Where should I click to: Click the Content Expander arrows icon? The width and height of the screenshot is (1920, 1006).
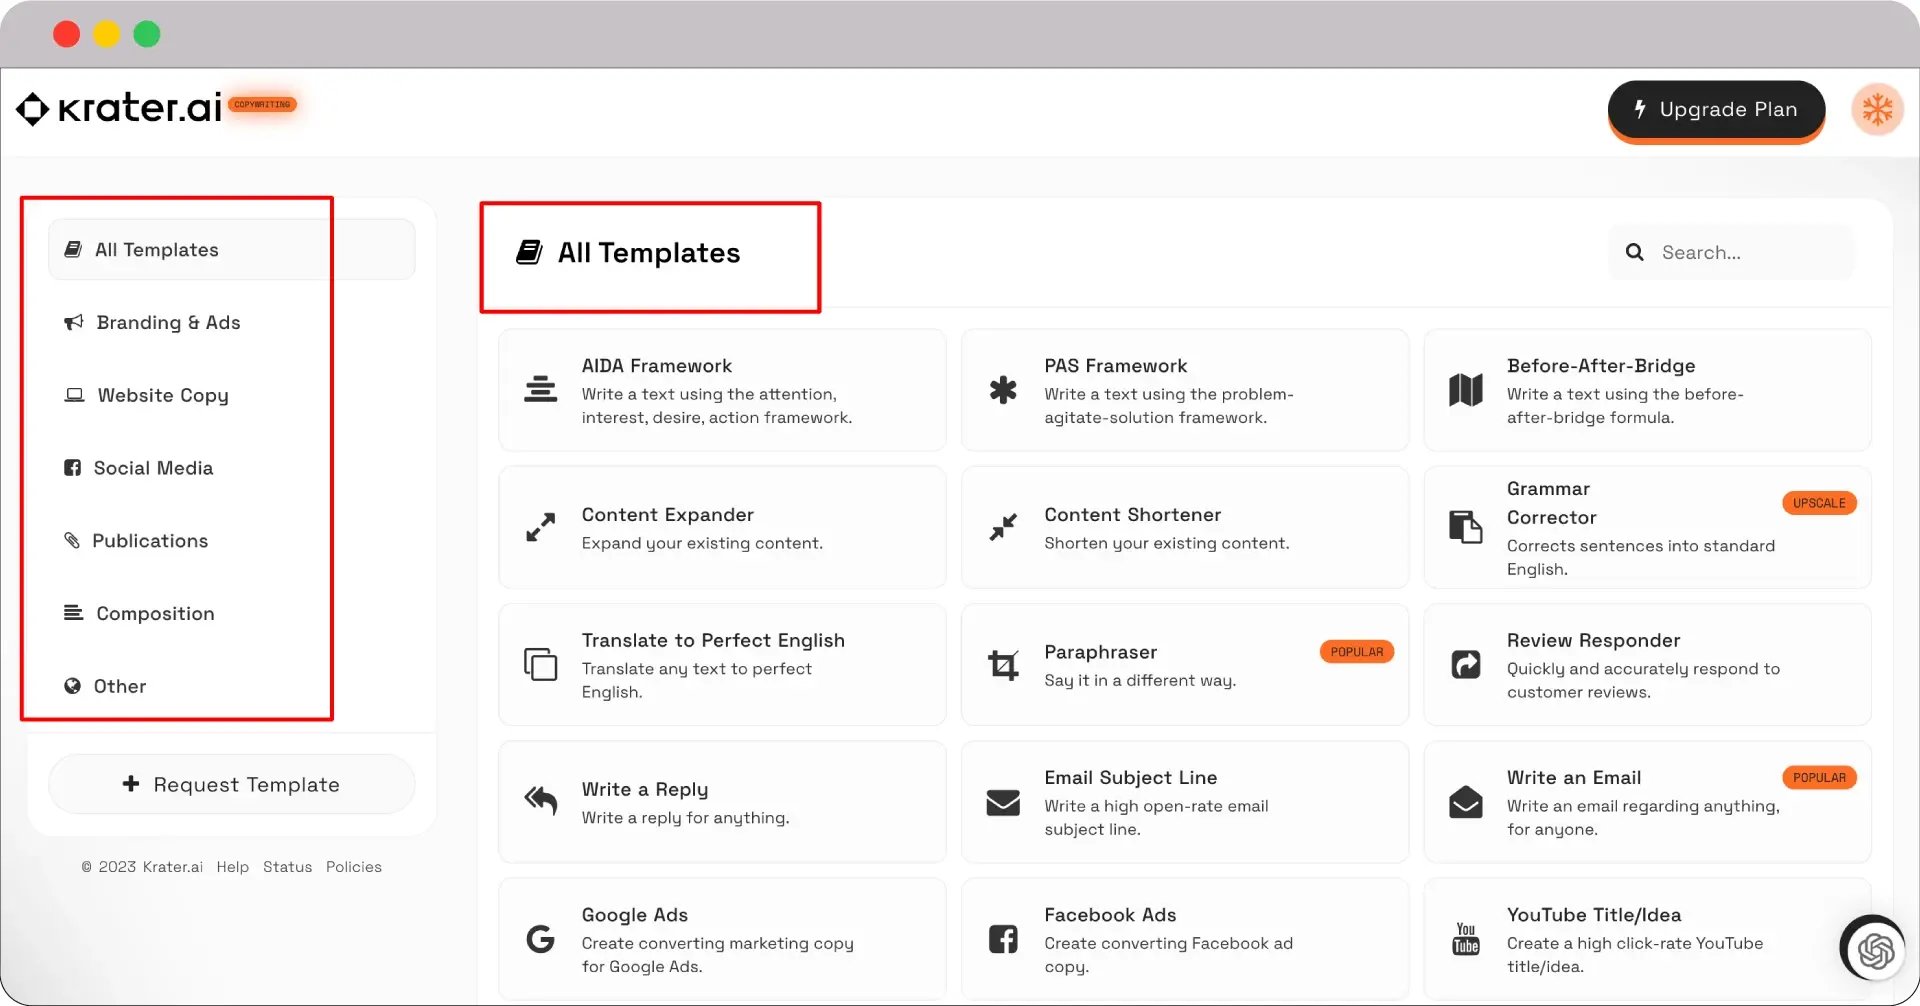540,527
